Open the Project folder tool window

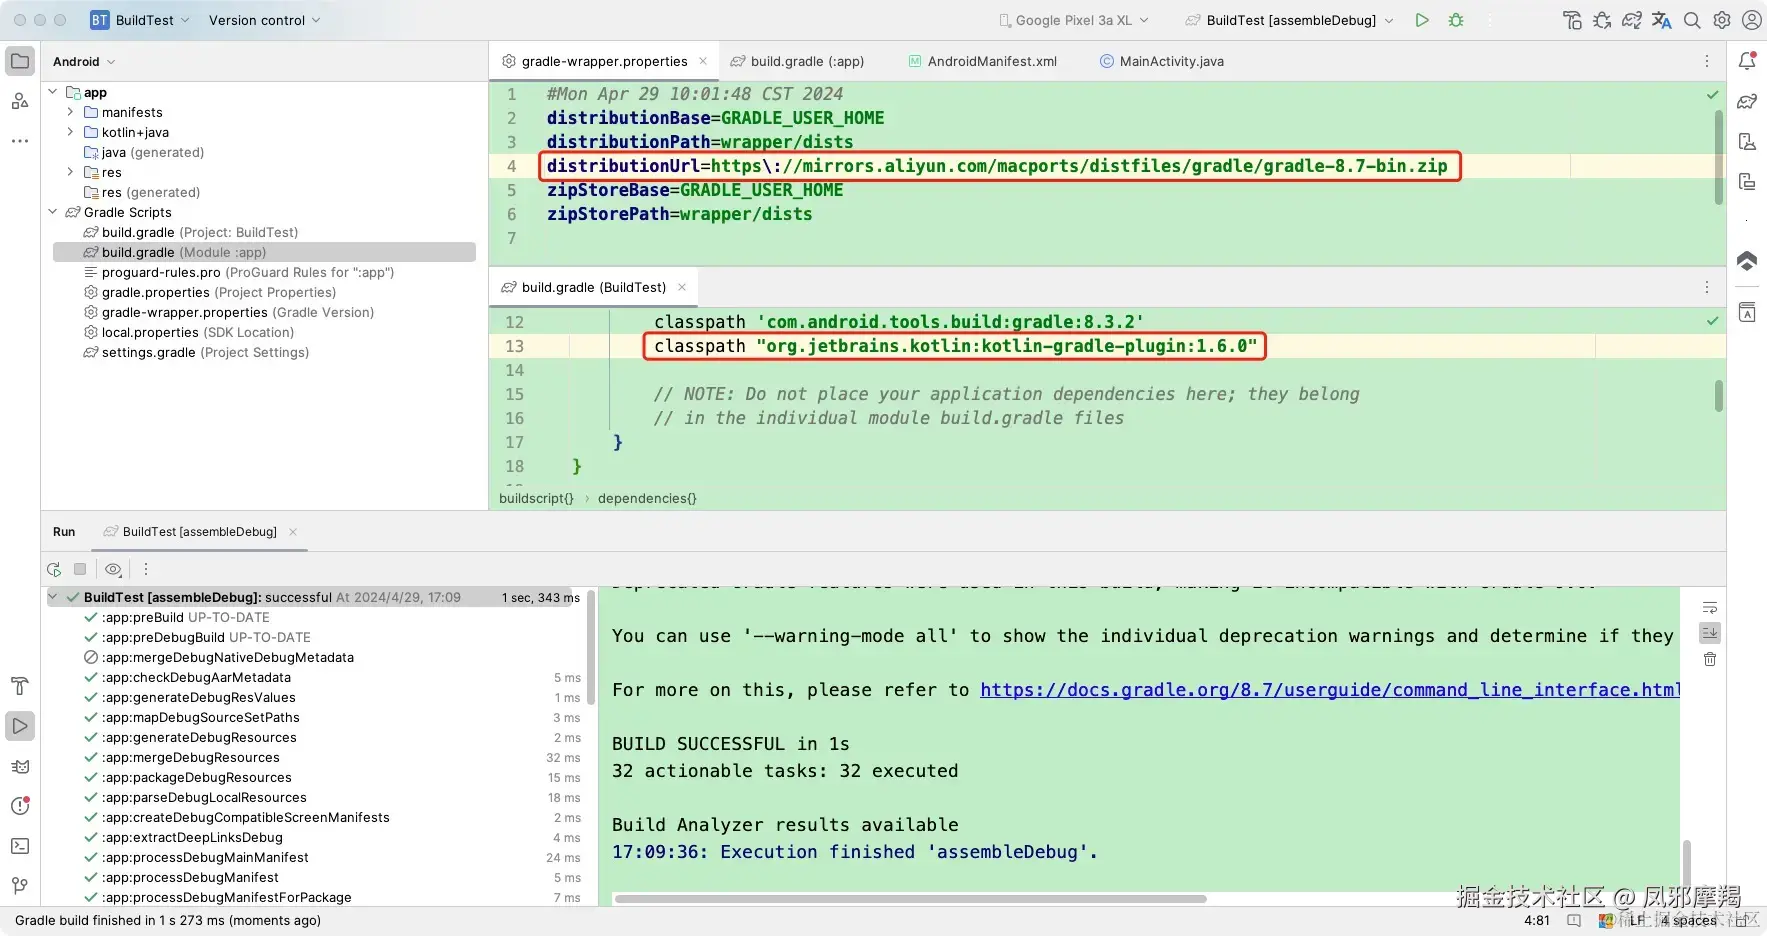[20, 61]
